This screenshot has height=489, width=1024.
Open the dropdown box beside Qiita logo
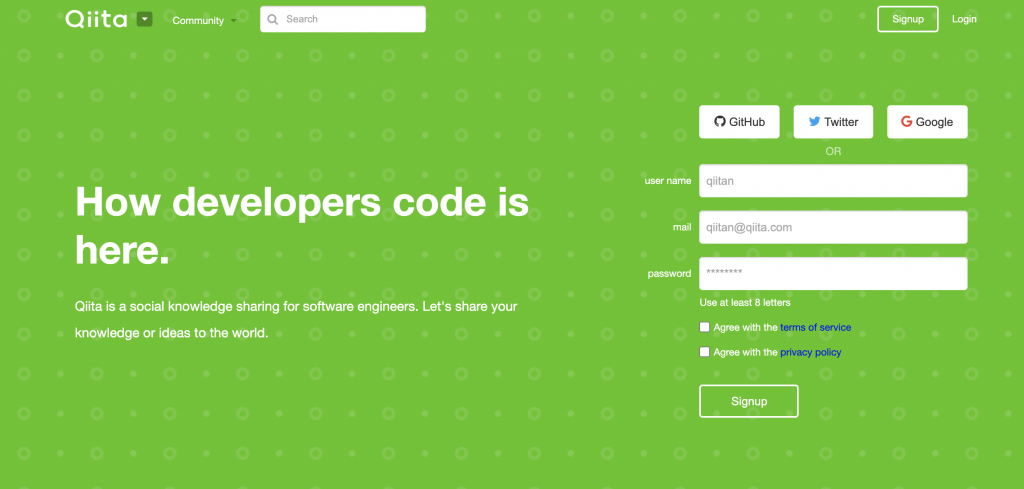pyautogui.click(x=144, y=20)
